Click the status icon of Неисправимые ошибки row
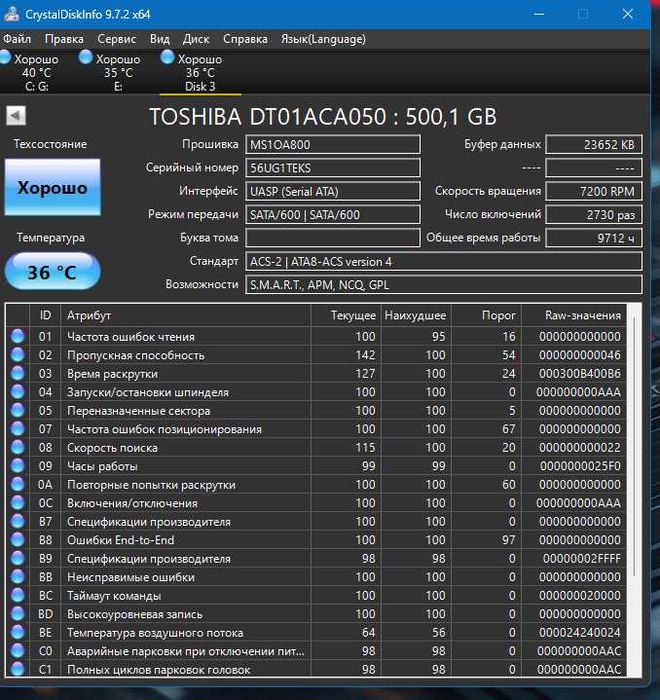 (17, 577)
